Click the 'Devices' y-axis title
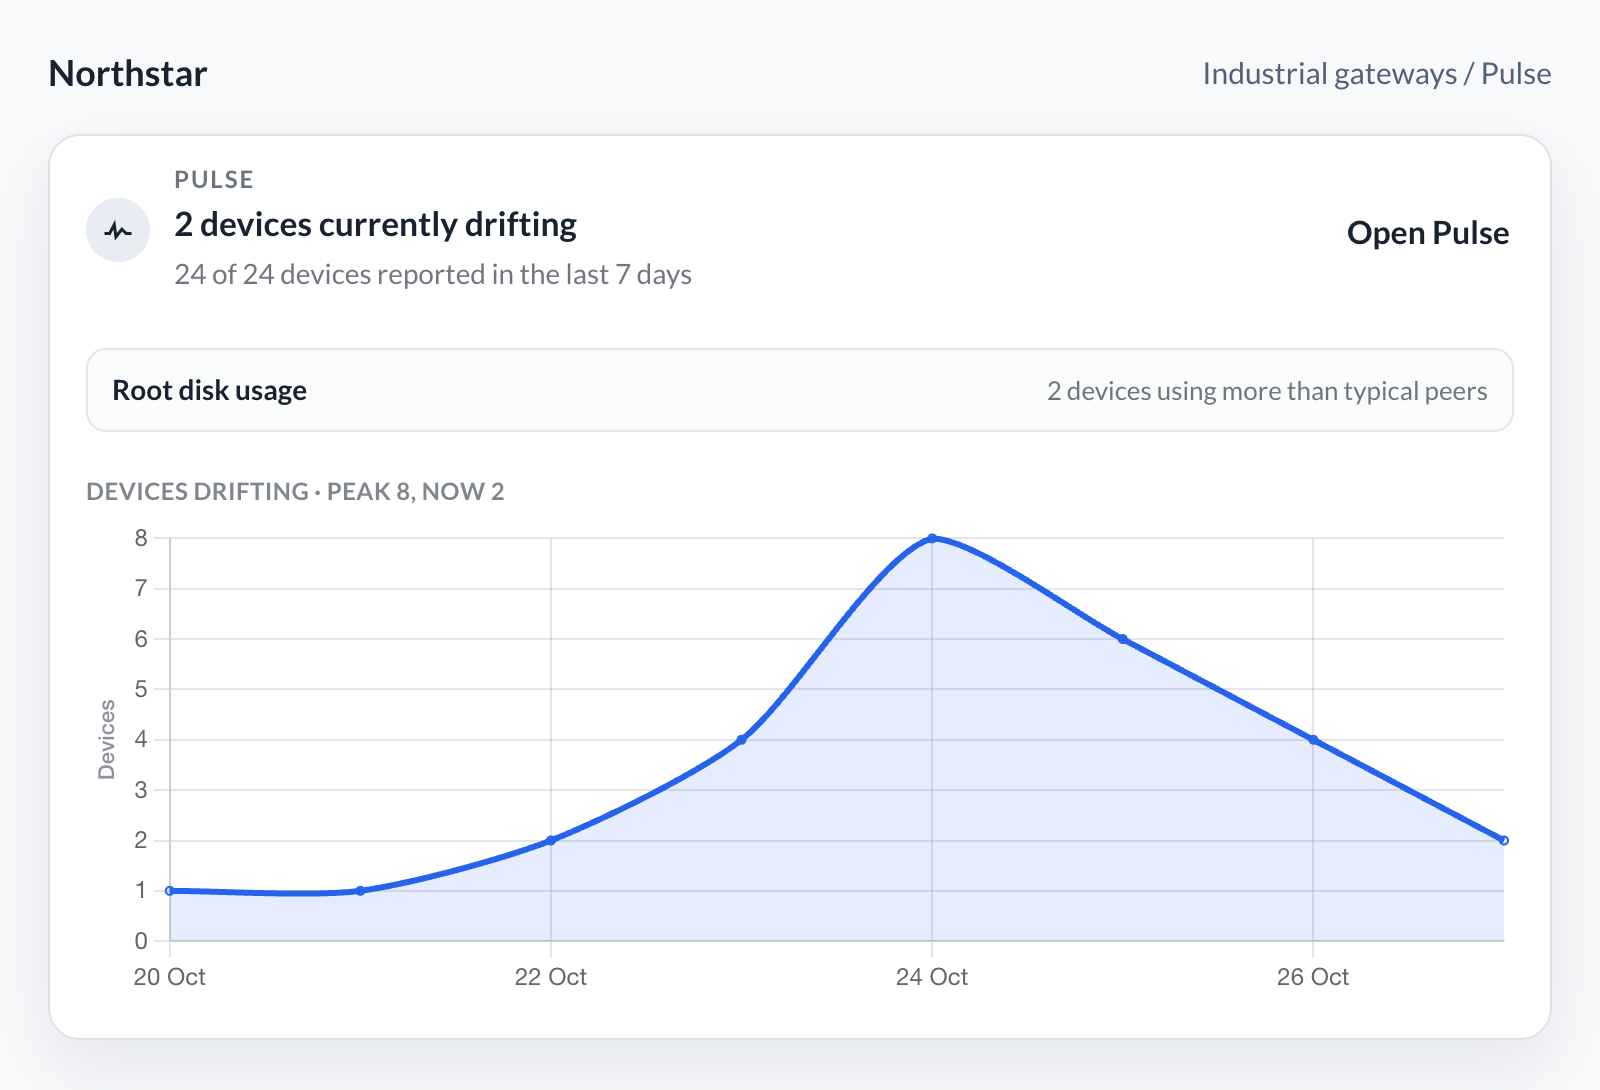Screen dimensions: 1600x1090 (107, 739)
